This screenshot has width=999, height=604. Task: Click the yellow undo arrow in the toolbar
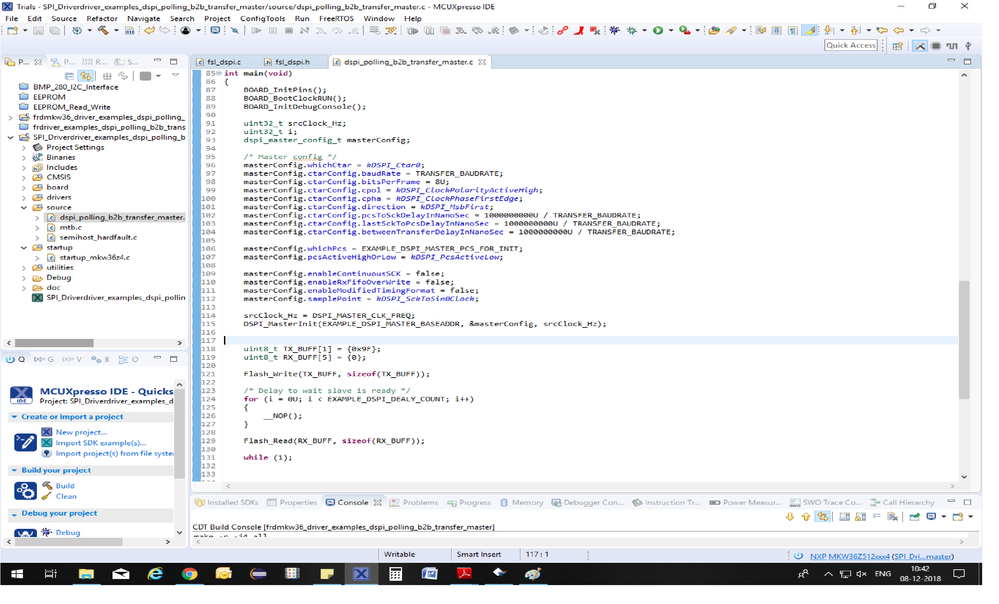point(149,30)
